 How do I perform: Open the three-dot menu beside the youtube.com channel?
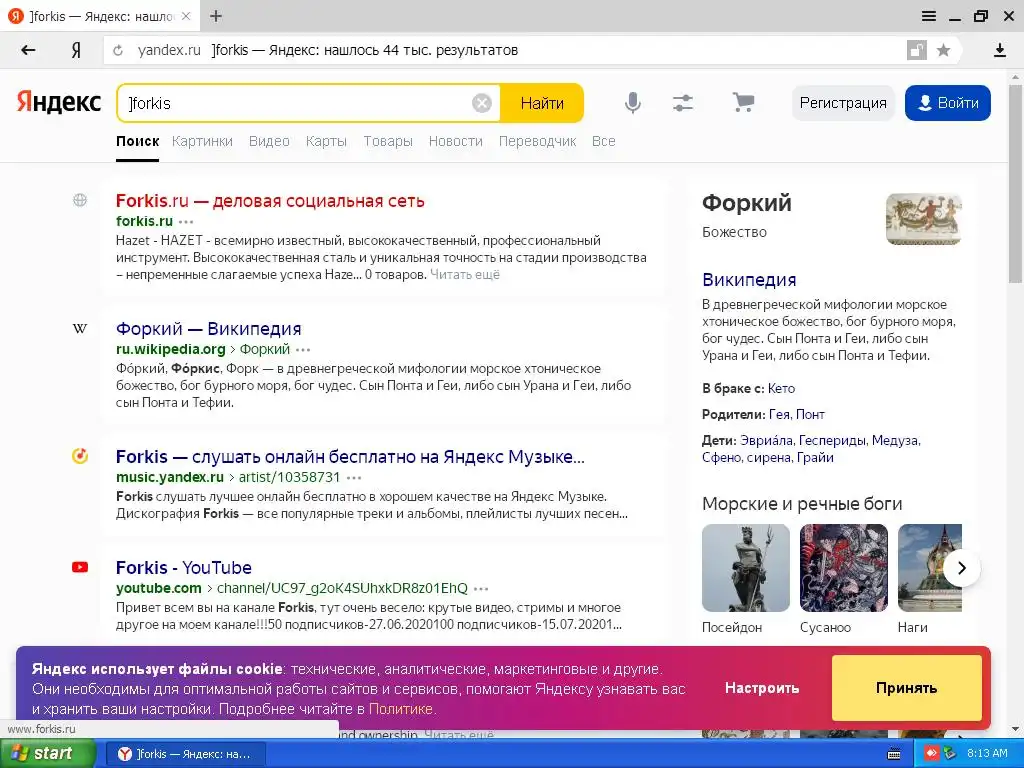[x=481, y=588]
